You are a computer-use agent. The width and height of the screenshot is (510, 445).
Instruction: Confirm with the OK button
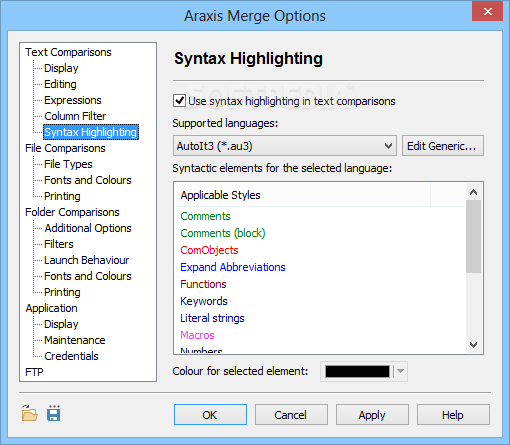point(210,415)
